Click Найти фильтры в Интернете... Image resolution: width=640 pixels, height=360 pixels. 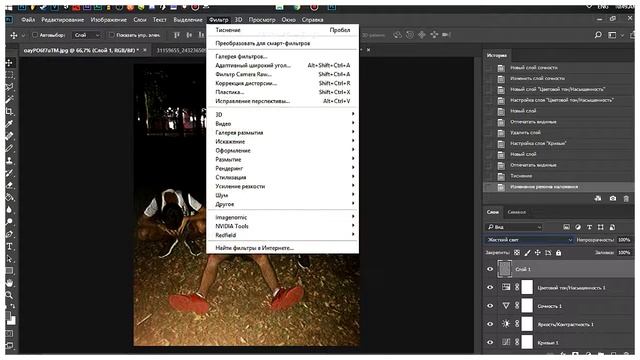point(282,248)
